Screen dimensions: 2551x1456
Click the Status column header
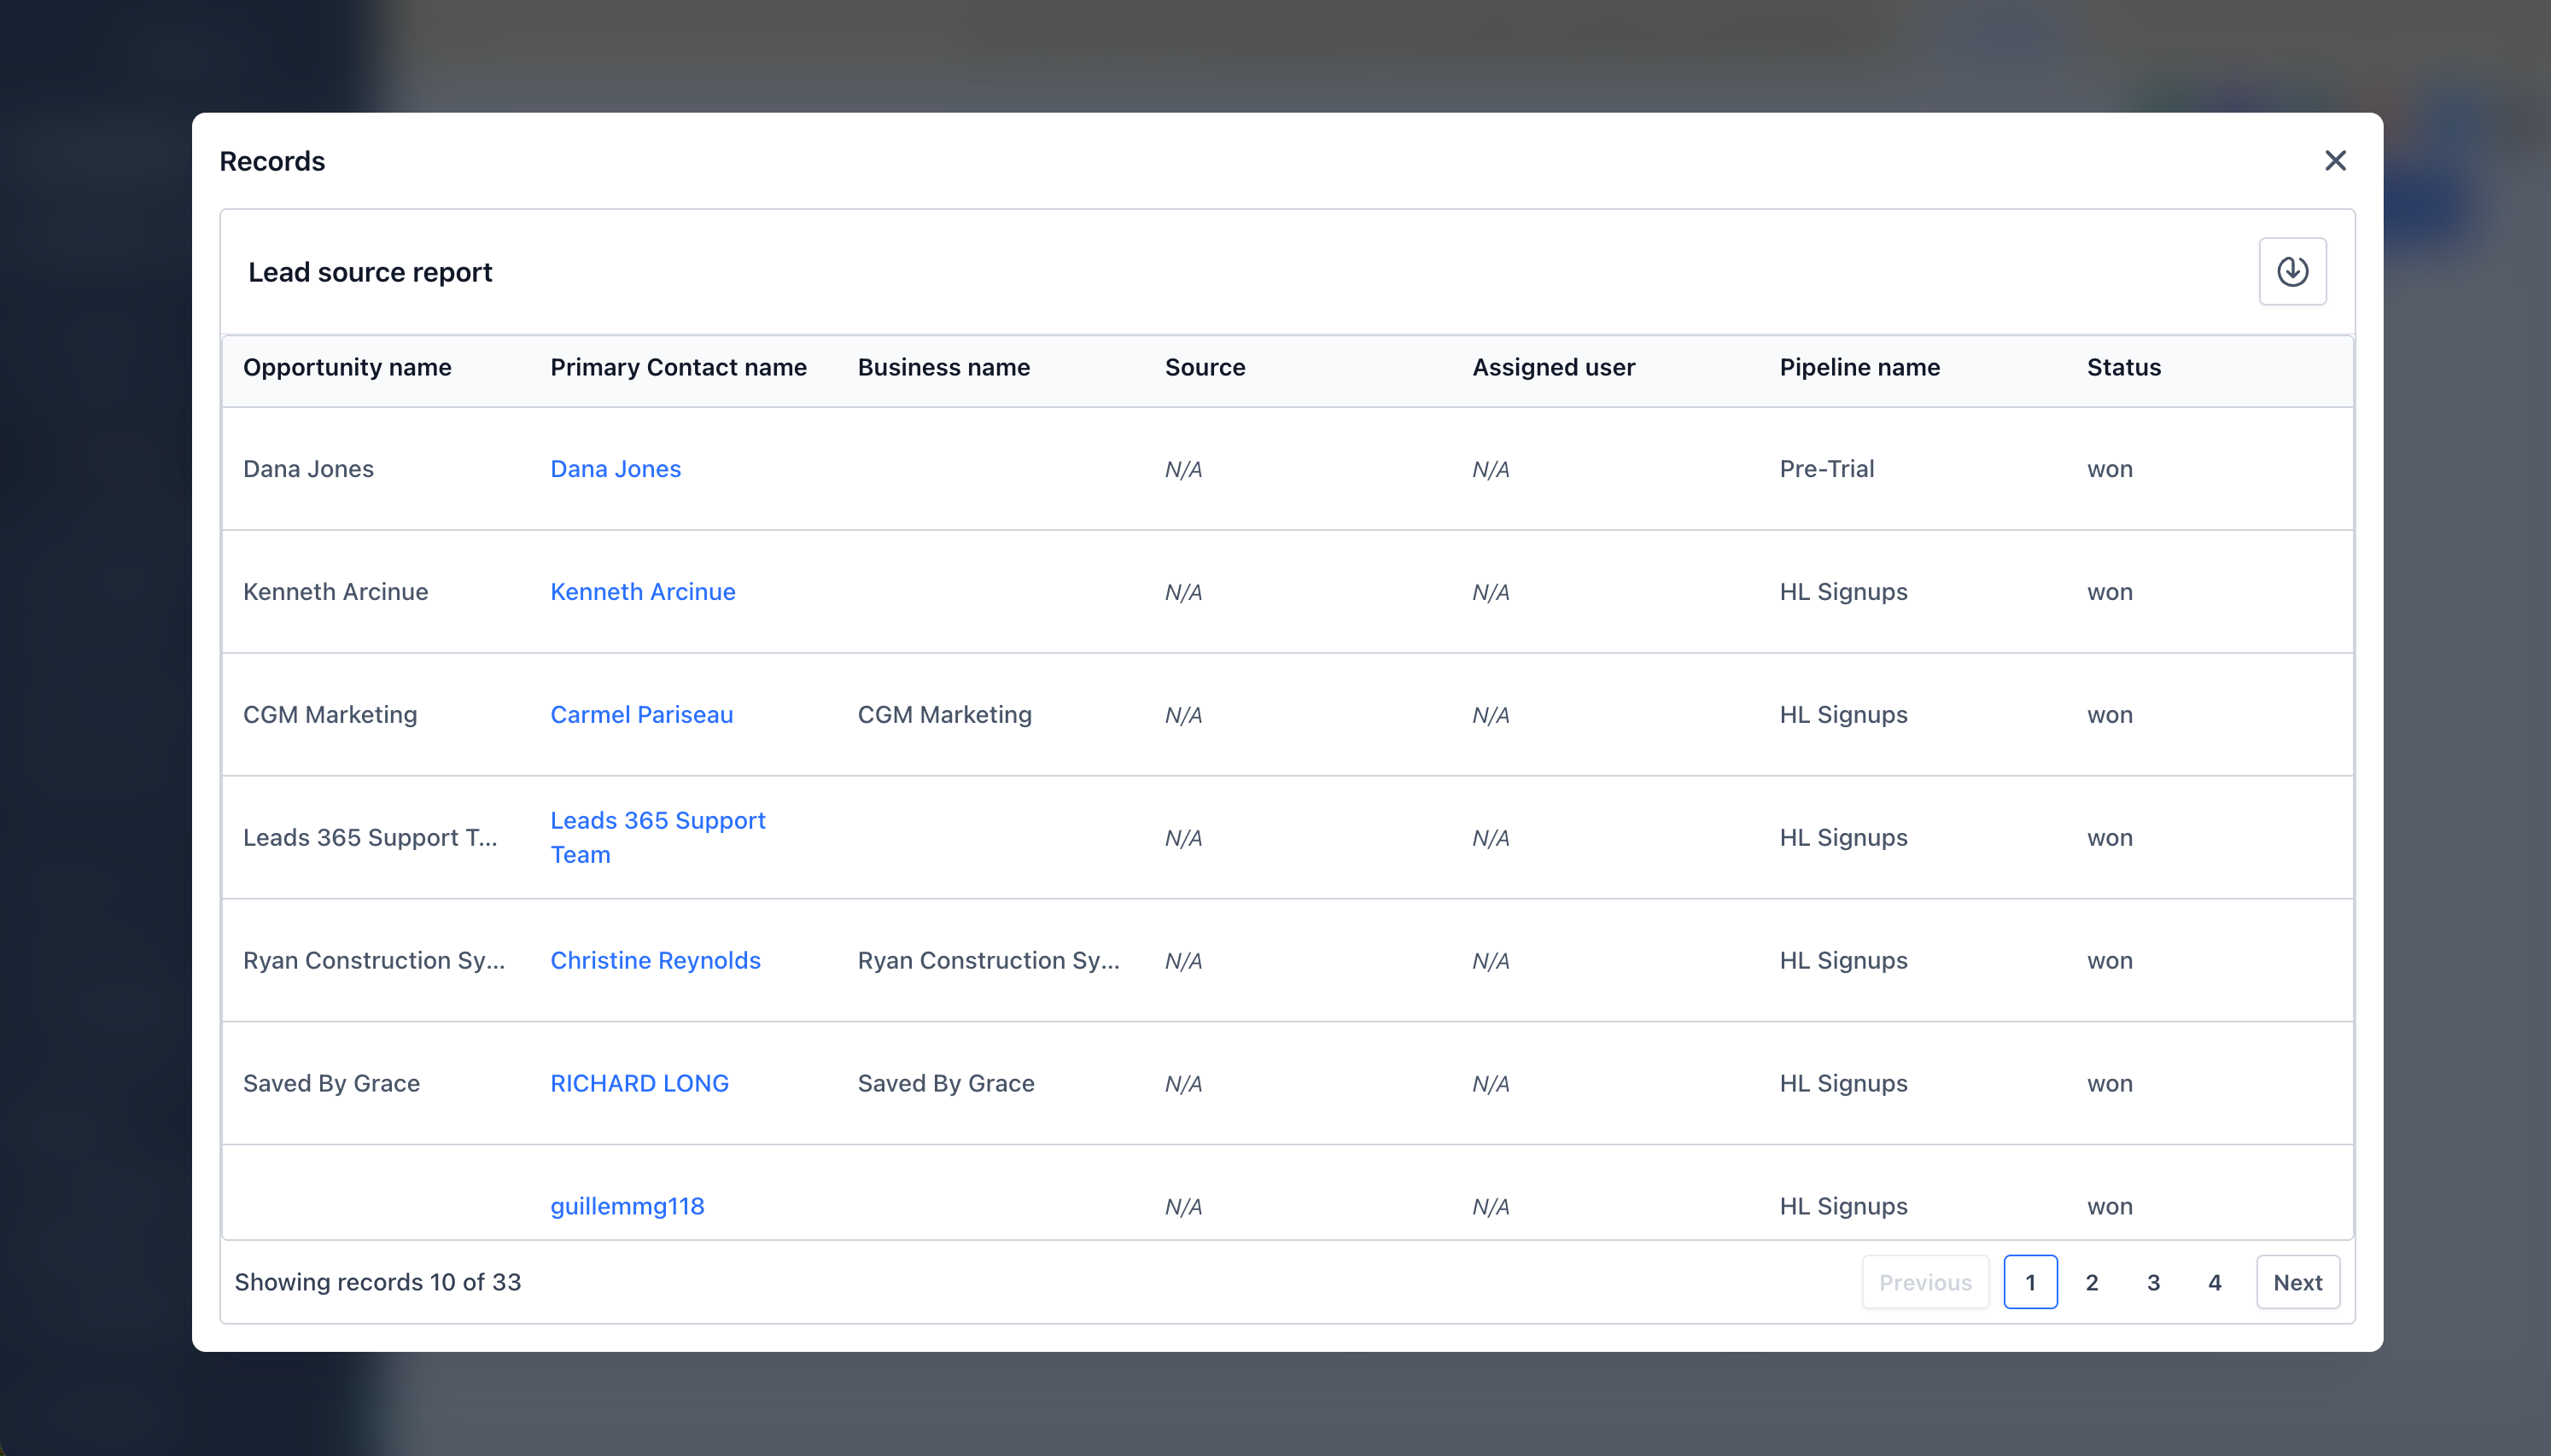[2124, 368]
